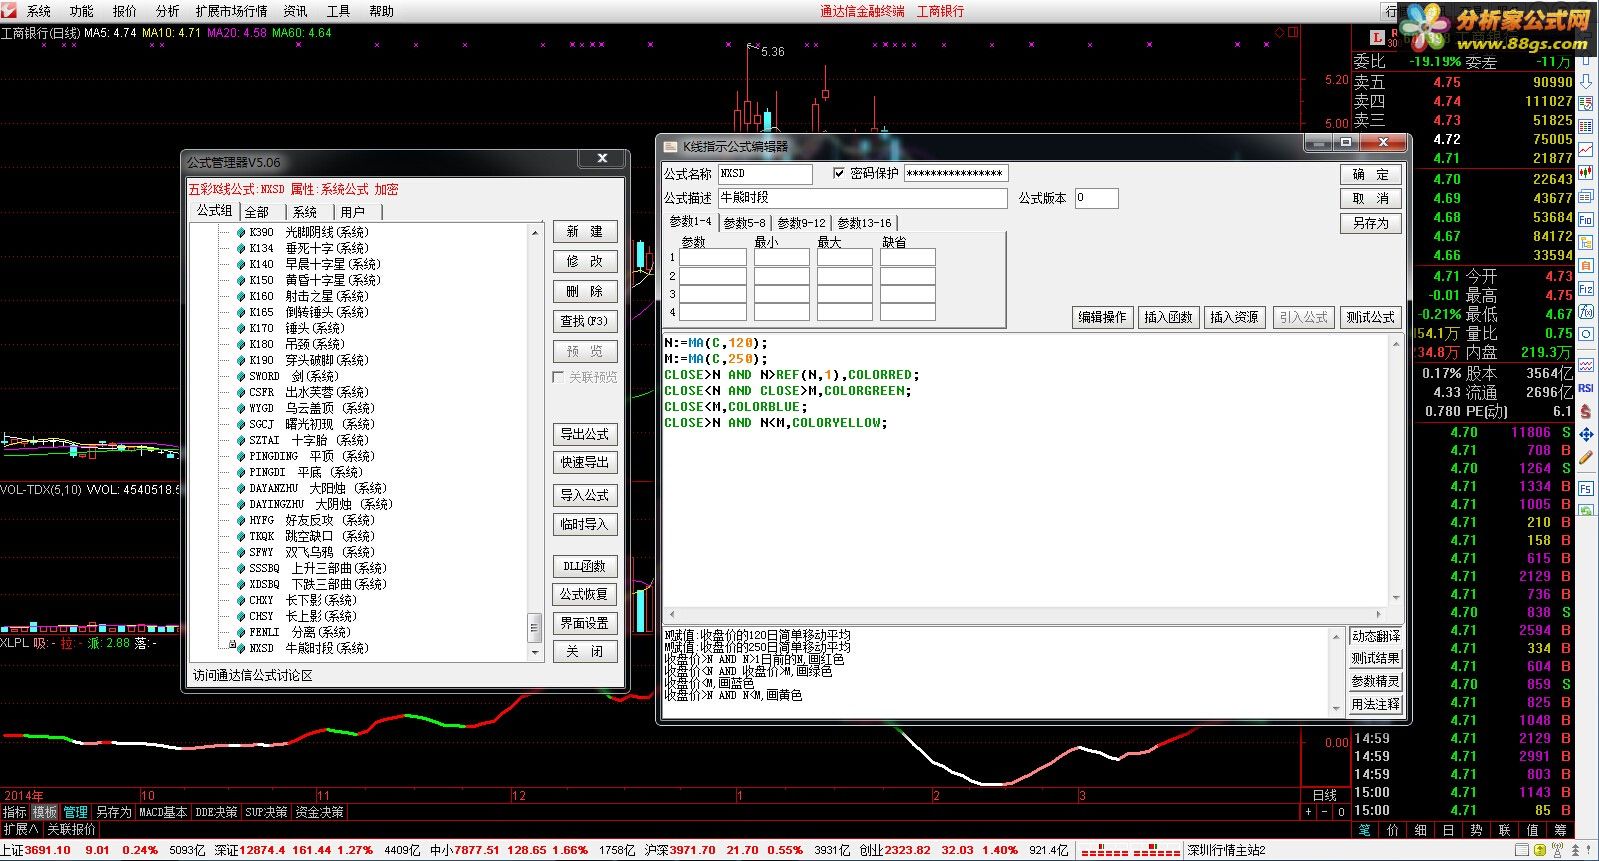1599x861 pixels.
Task: Click the 删除 button
Action: (x=585, y=291)
